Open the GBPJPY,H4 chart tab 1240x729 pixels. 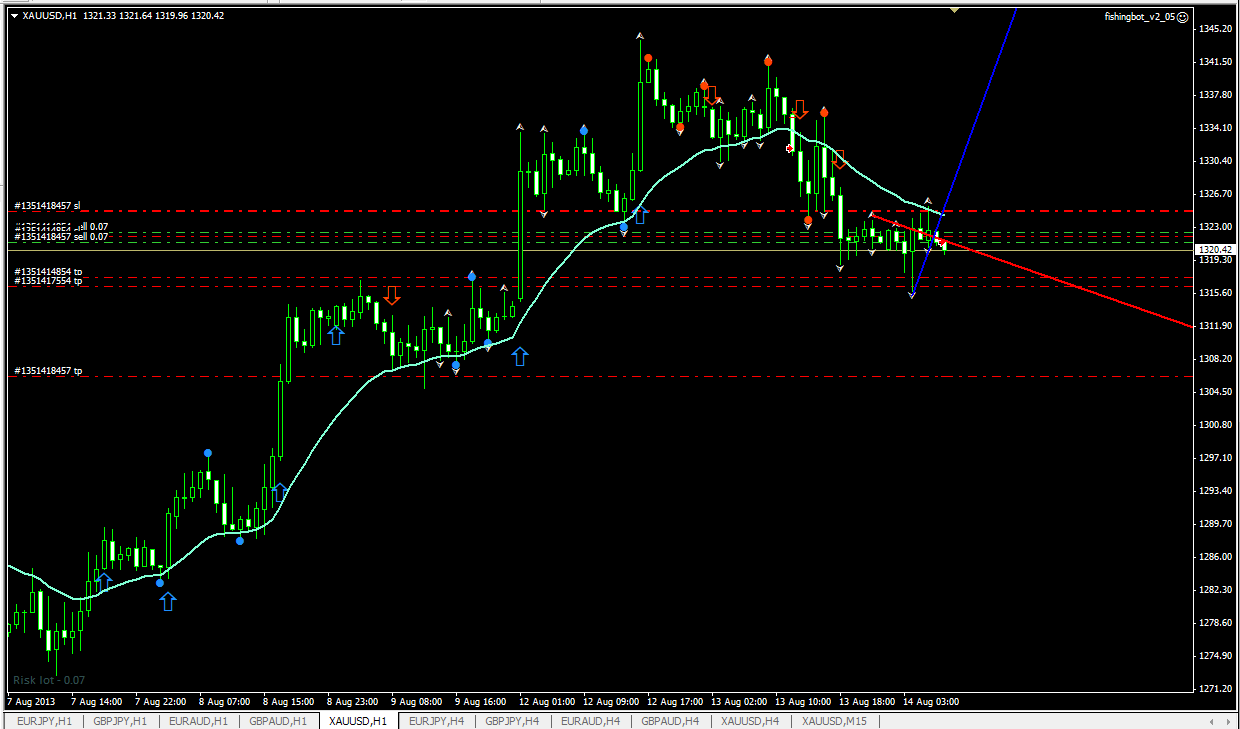(x=513, y=721)
